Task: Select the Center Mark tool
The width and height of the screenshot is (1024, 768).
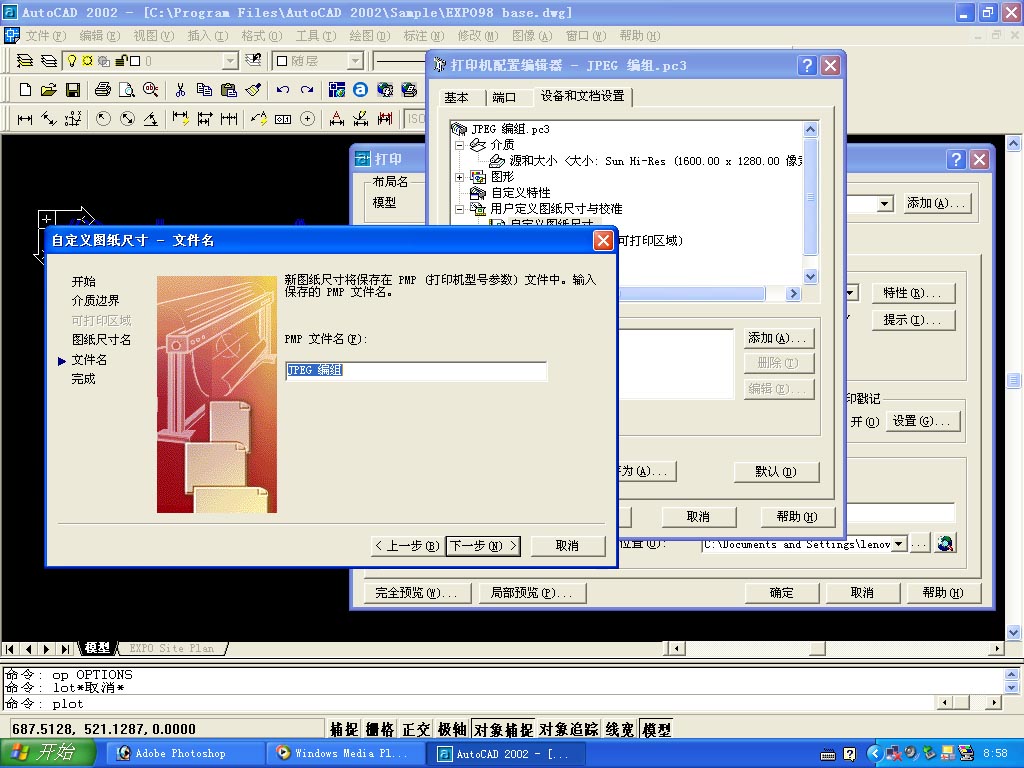Action: pos(307,119)
